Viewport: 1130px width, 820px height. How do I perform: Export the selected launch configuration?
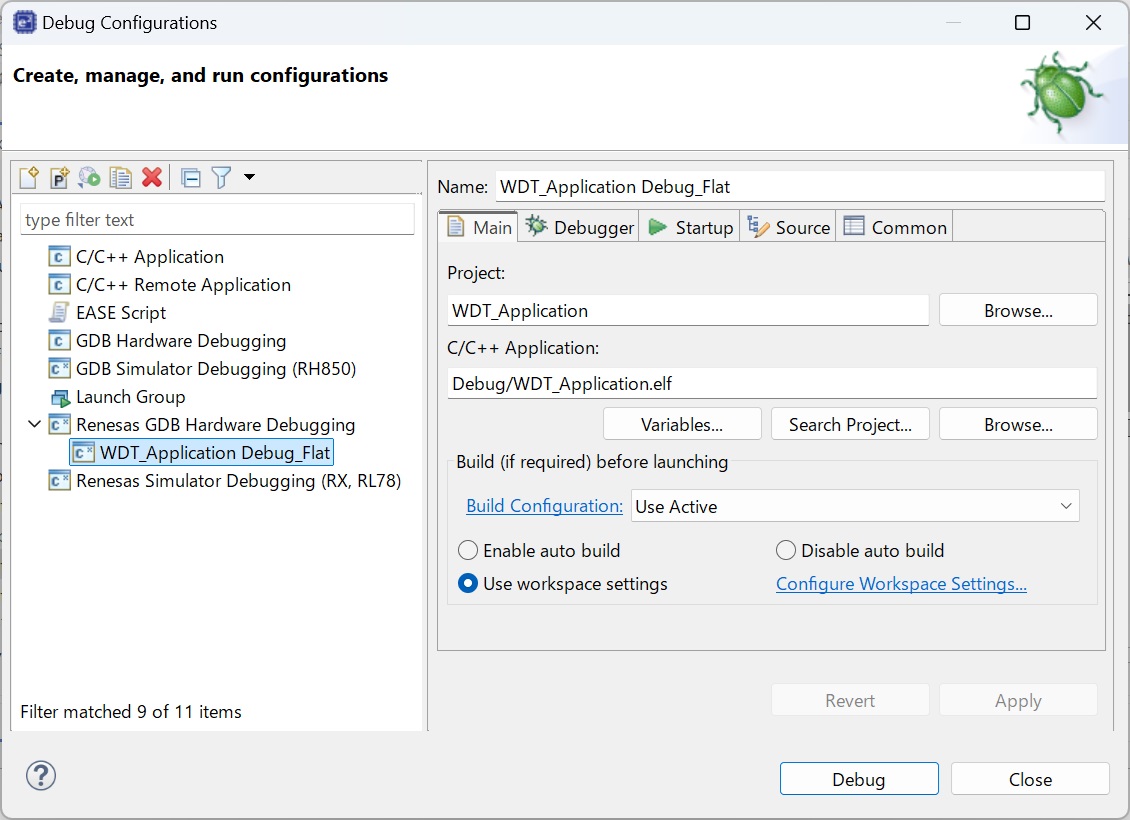pos(89,177)
